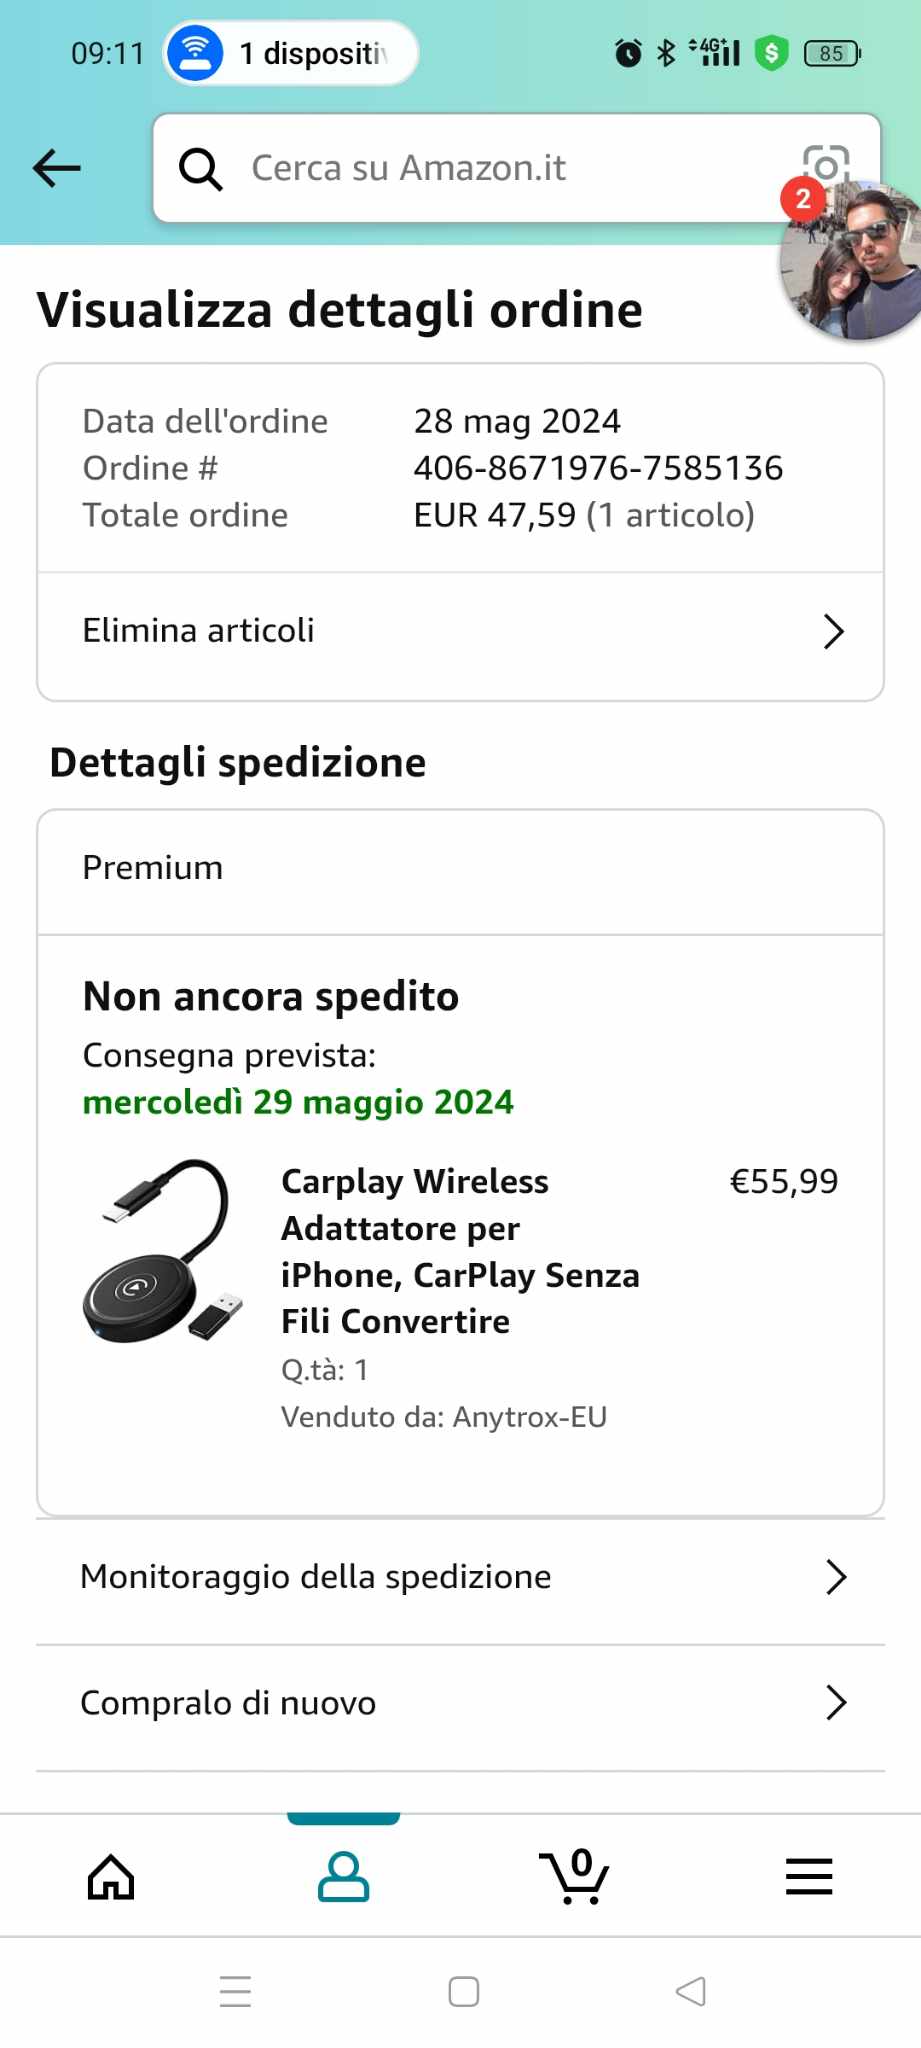
Task: Open Elimina articoli option
Action: pyautogui.click(x=198, y=631)
